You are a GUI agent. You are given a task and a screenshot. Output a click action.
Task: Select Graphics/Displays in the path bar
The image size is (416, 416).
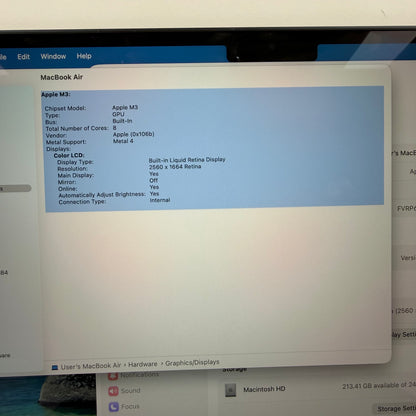192,363
